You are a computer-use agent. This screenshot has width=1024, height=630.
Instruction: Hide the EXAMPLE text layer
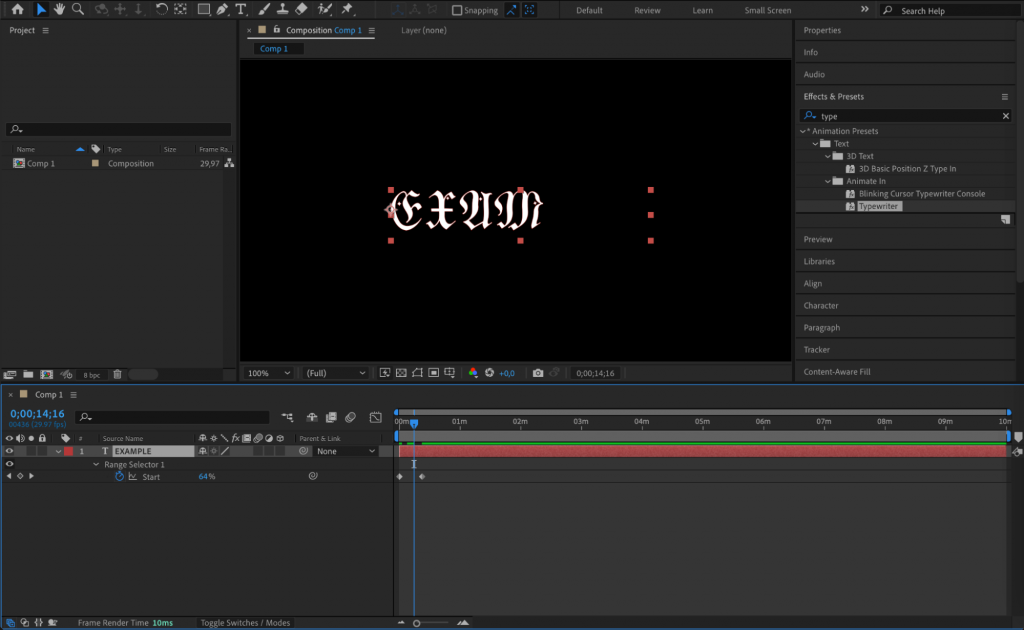tap(8, 451)
